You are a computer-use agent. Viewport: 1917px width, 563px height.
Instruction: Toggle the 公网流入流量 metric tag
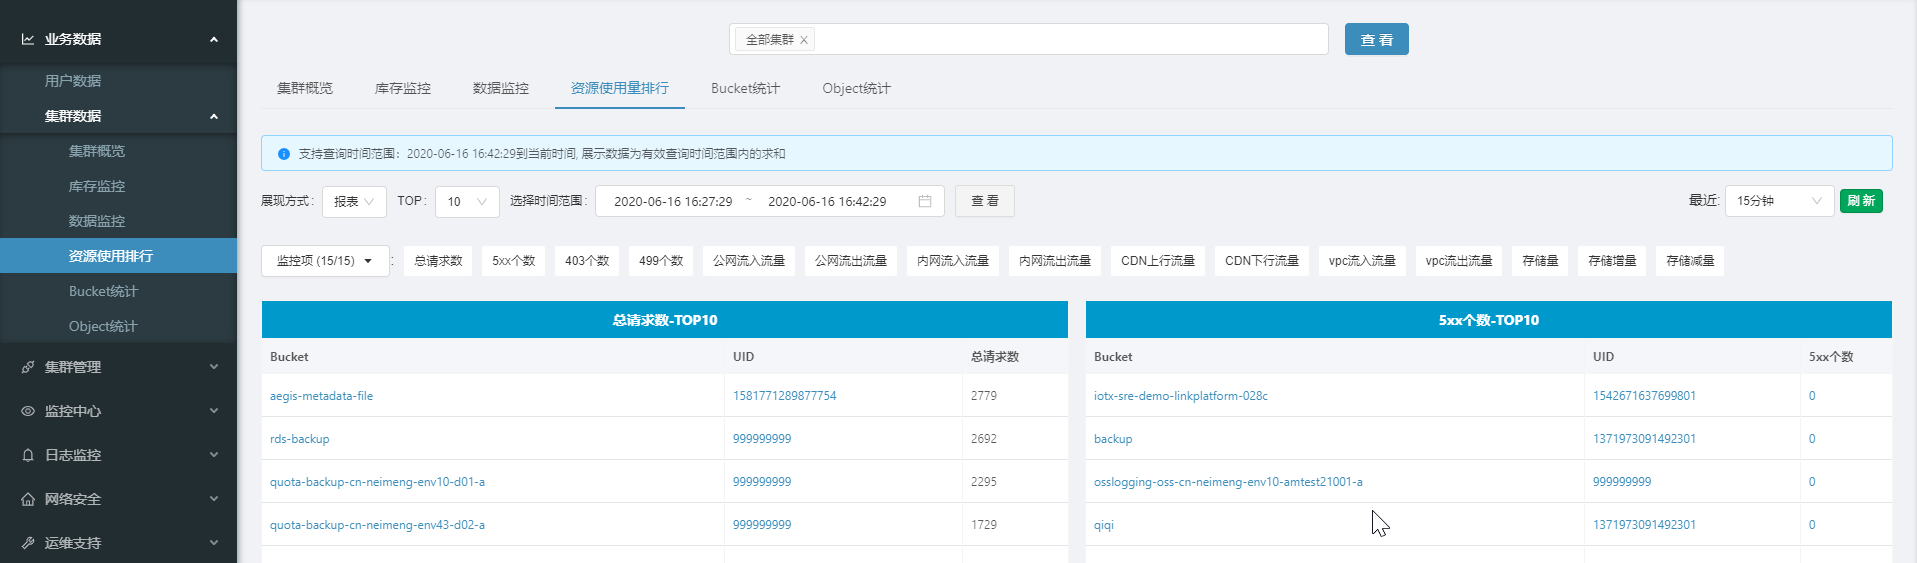749,261
